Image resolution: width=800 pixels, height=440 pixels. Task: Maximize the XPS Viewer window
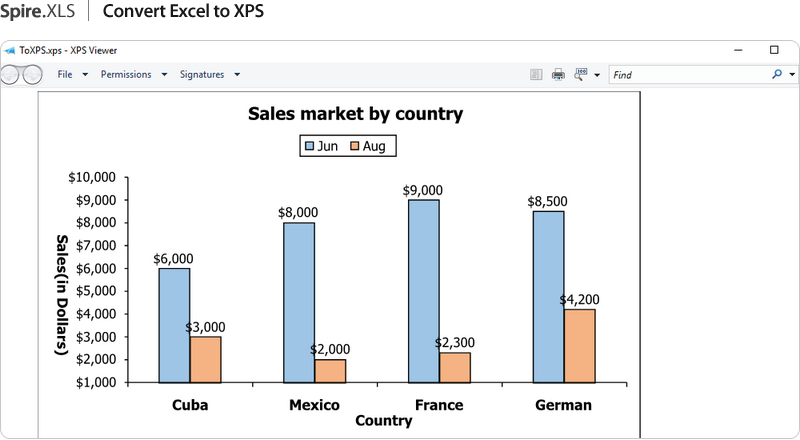(774, 49)
